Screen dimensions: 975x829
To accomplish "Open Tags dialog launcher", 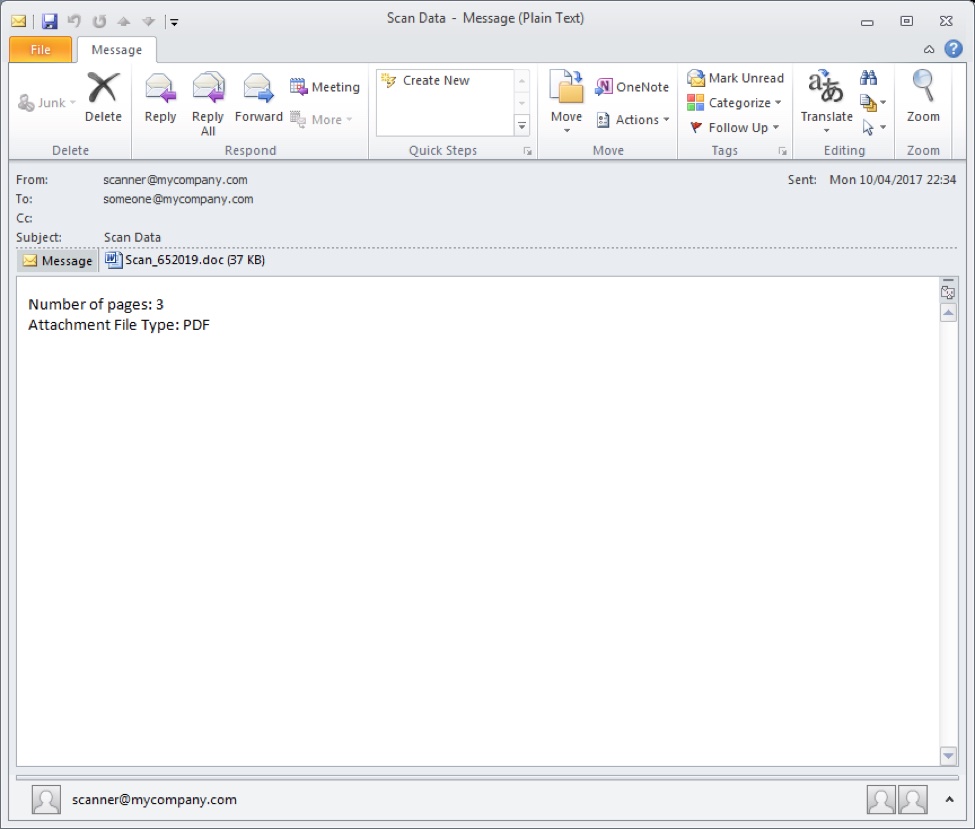I will (782, 151).
